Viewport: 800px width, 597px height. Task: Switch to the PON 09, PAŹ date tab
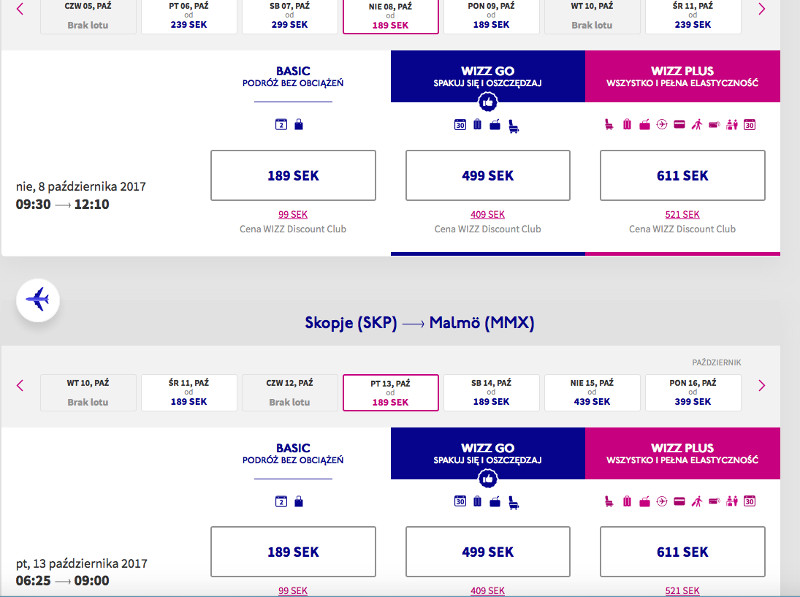tap(491, 16)
